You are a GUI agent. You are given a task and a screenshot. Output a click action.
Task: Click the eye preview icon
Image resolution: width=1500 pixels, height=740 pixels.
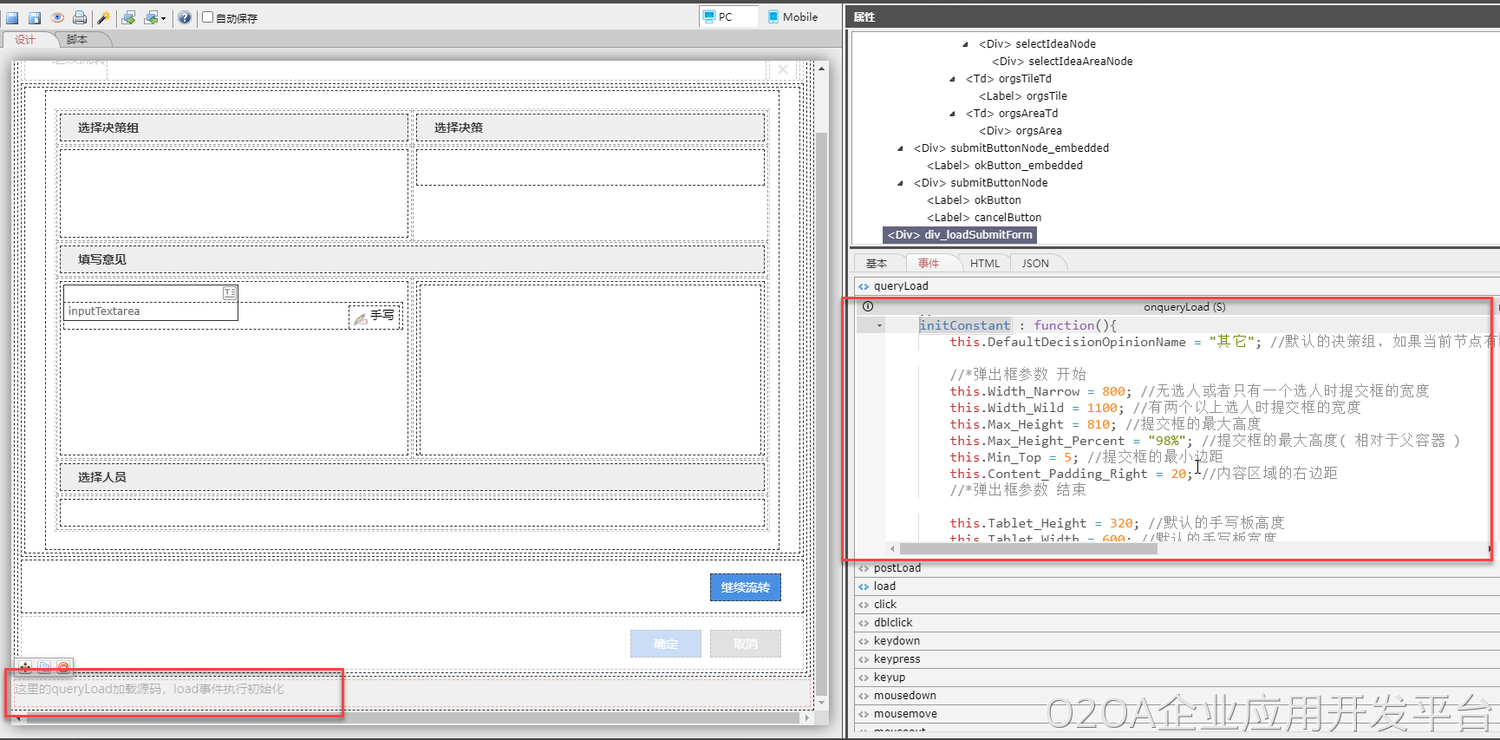click(57, 18)
